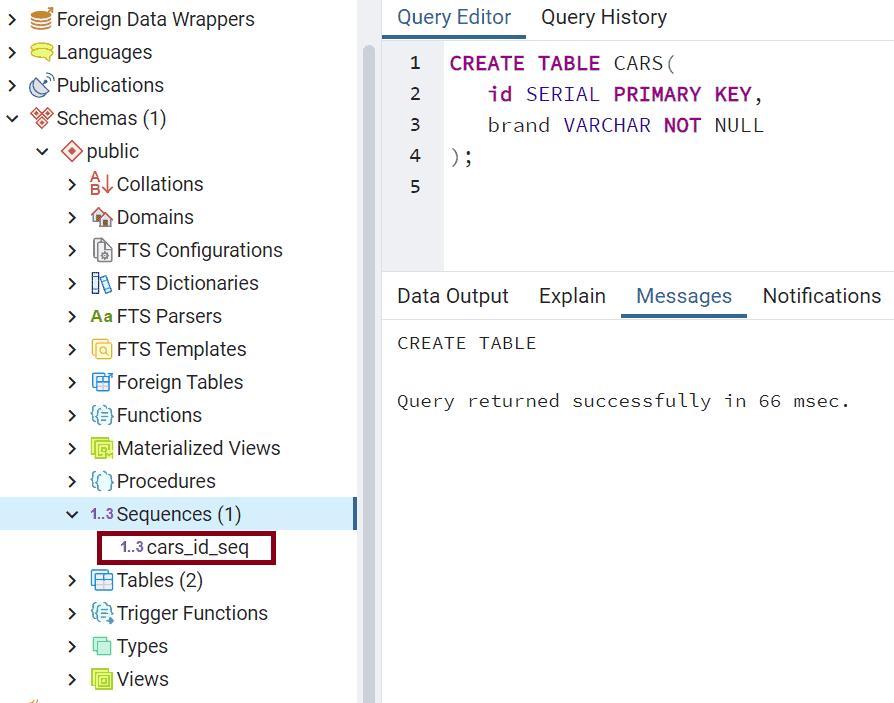Switch to the Query History tab
Screen dimensions: 894x703
(603, 18)
